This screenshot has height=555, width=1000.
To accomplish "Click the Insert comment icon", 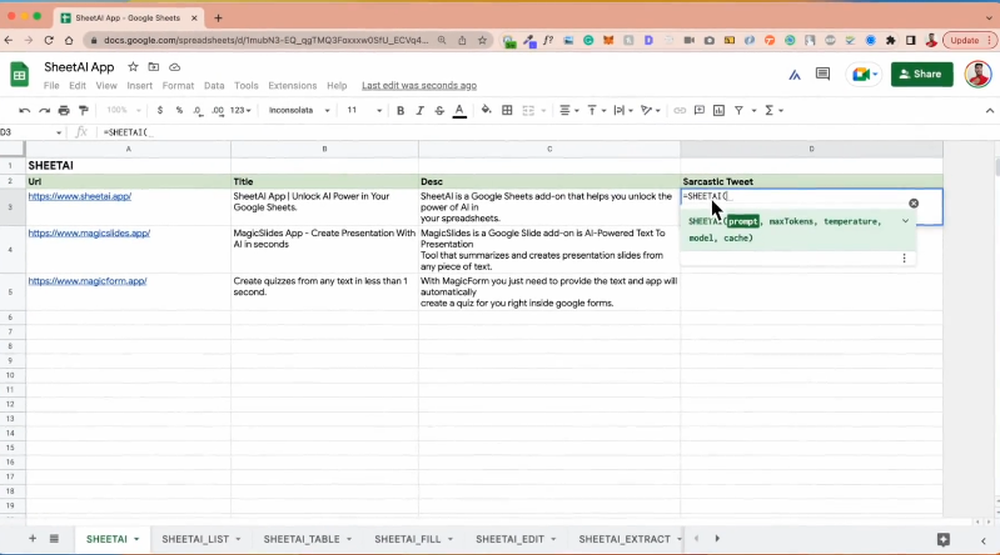I will [699, 110].
